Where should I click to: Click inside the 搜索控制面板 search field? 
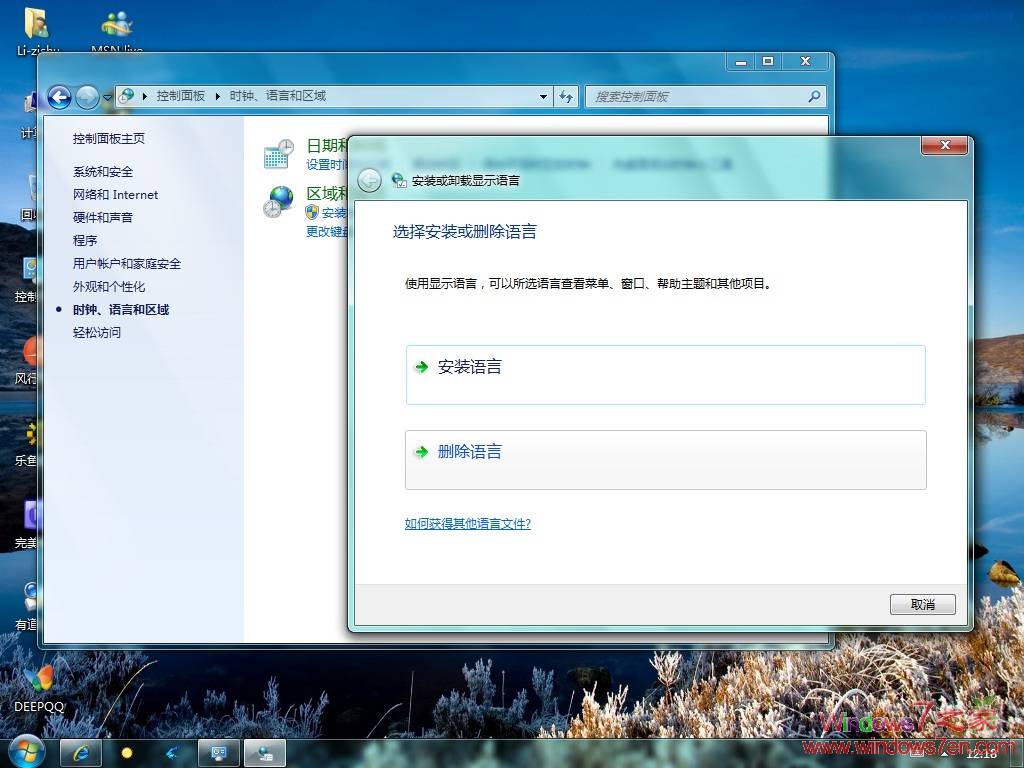point(700,96)
